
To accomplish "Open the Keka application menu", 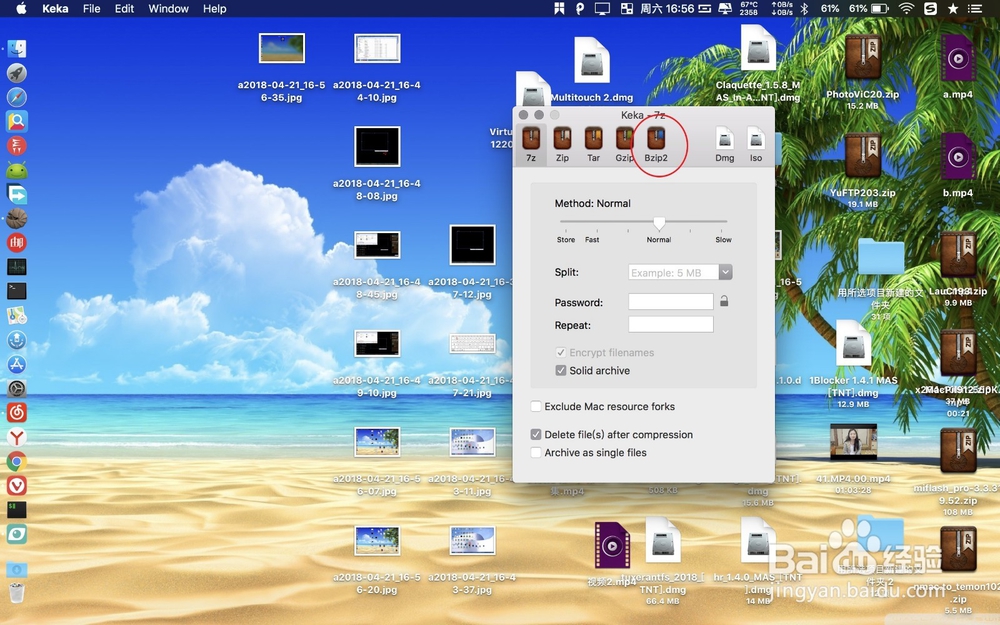I will pyautogui.click(x=55, y=8).
